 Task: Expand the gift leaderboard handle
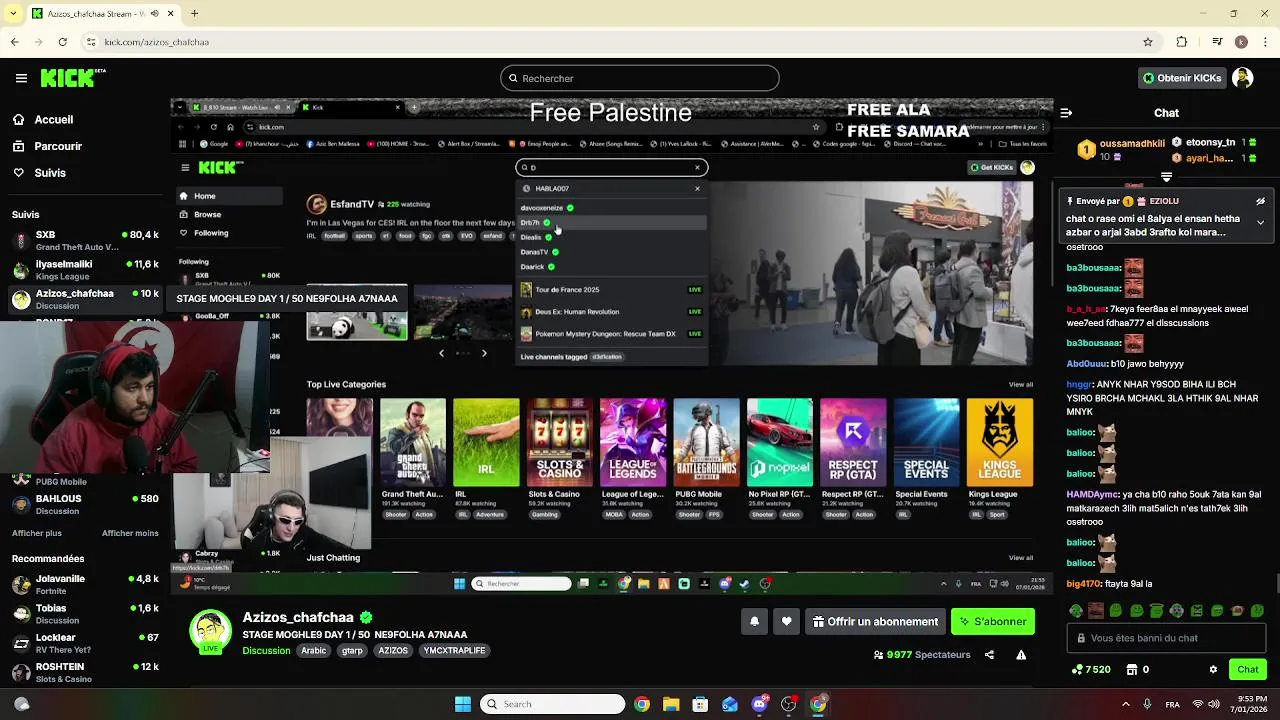pos(1166,177)
